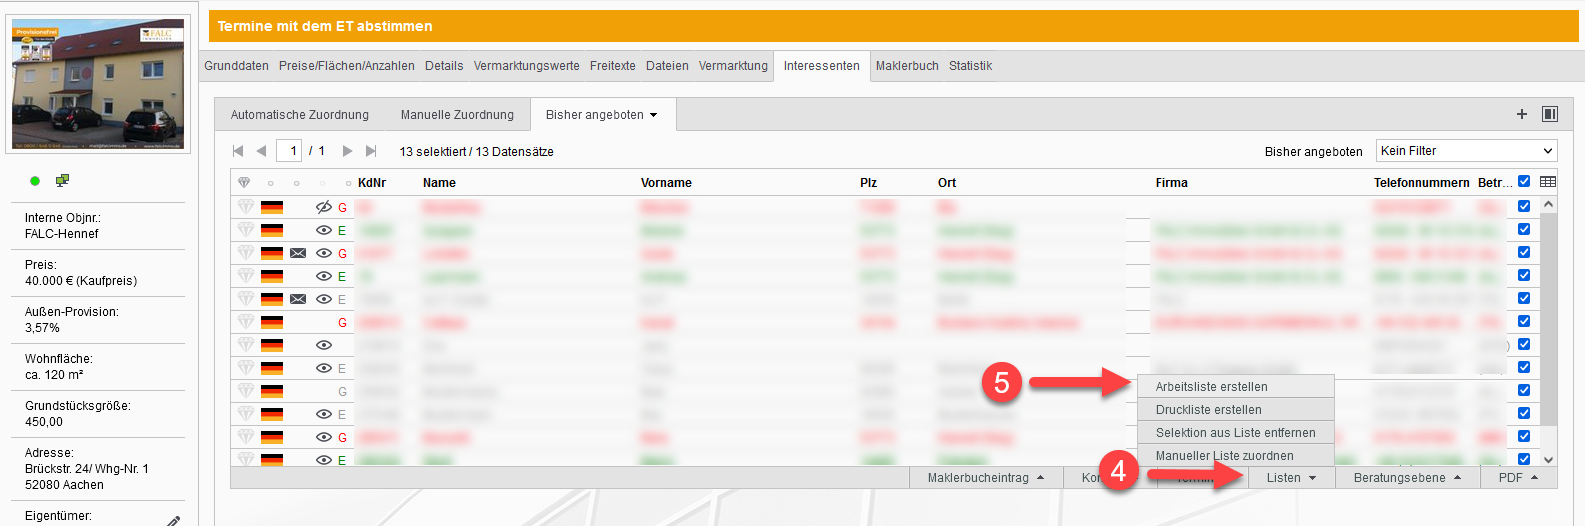Click the Listen button in the bottom bar

(x=1290, y=478)
